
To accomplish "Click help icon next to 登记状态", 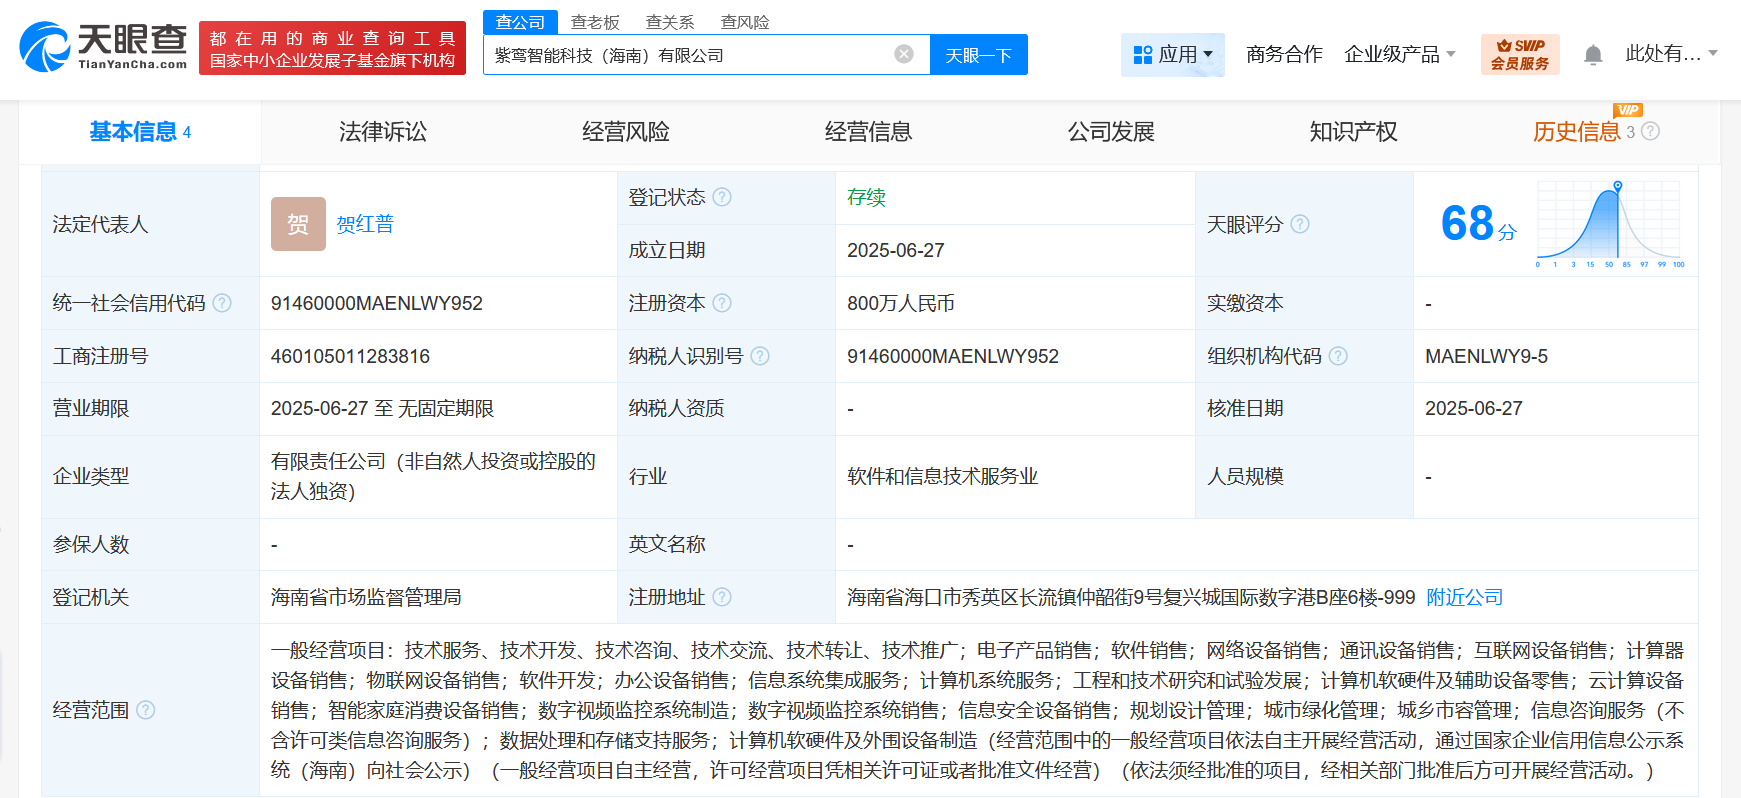I will 722,197.
